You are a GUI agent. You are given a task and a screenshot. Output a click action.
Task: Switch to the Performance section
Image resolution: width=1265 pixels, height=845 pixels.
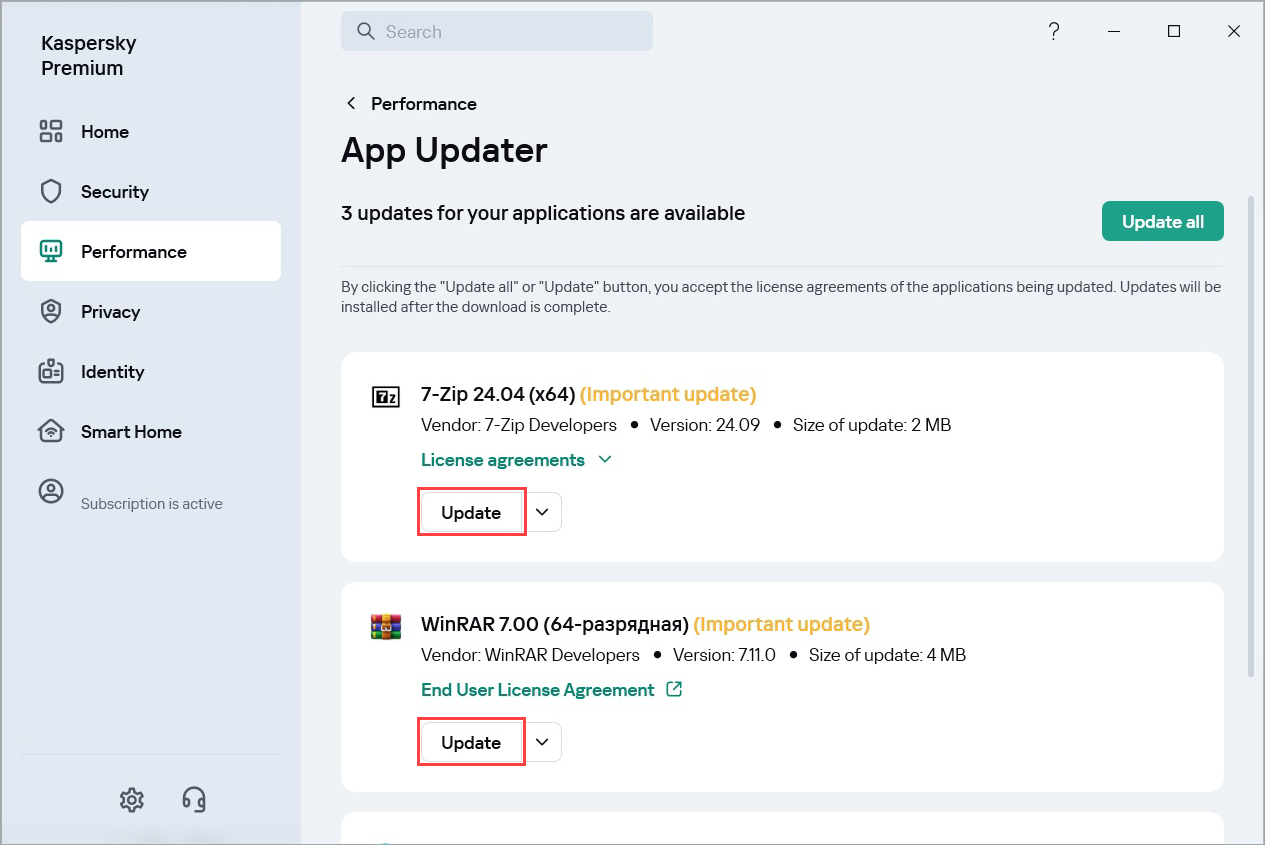coord(135,251)
